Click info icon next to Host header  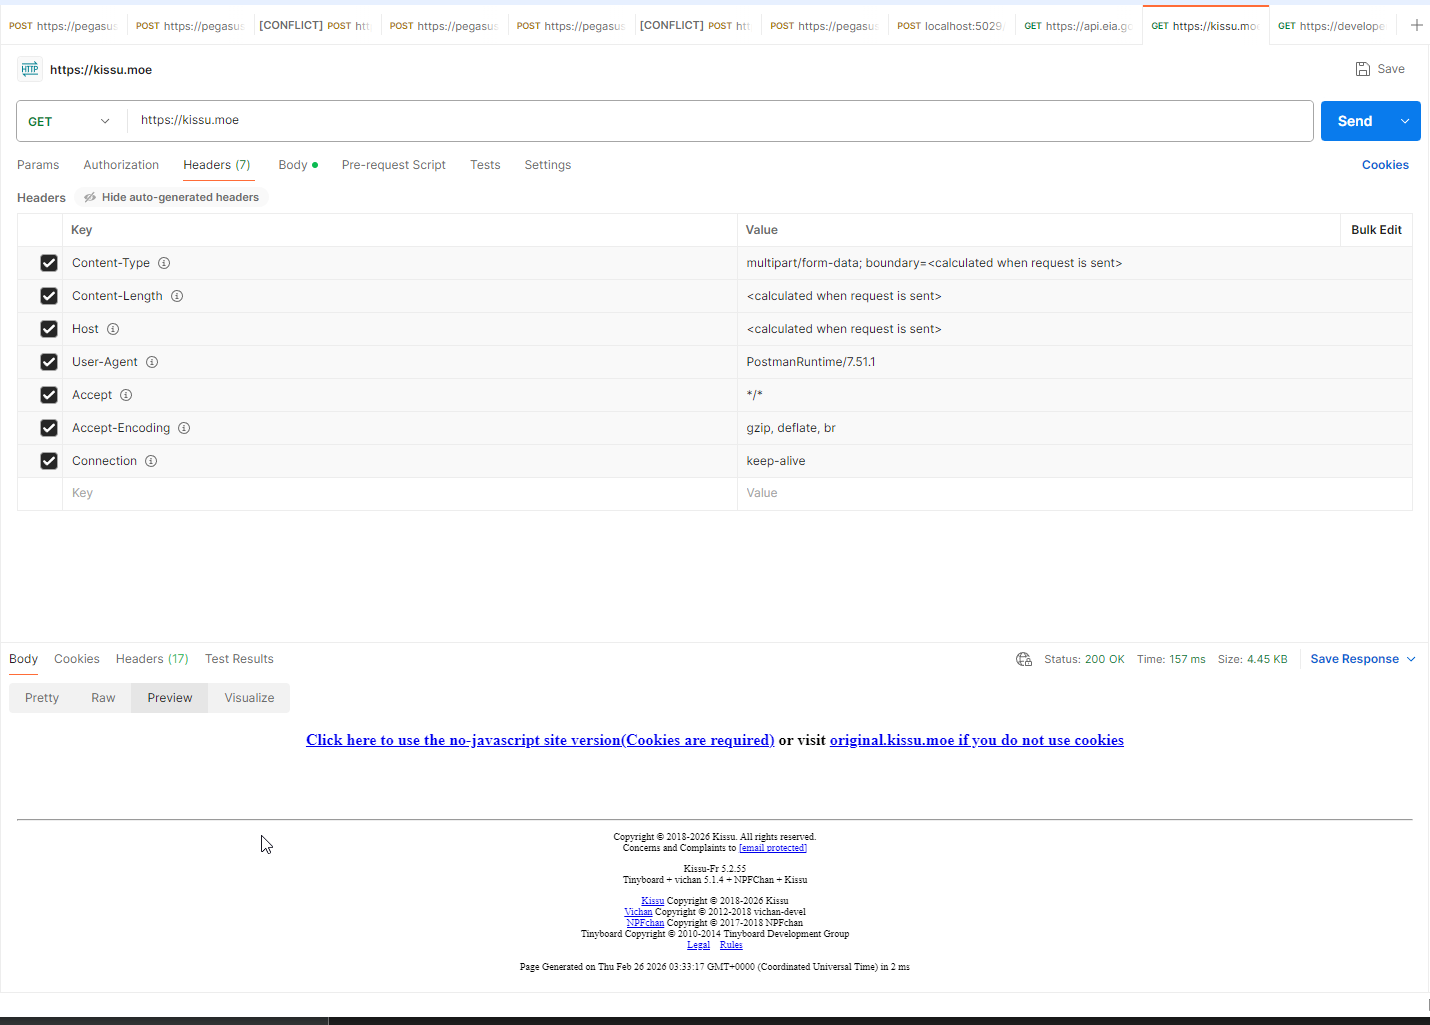click(113, 329)
